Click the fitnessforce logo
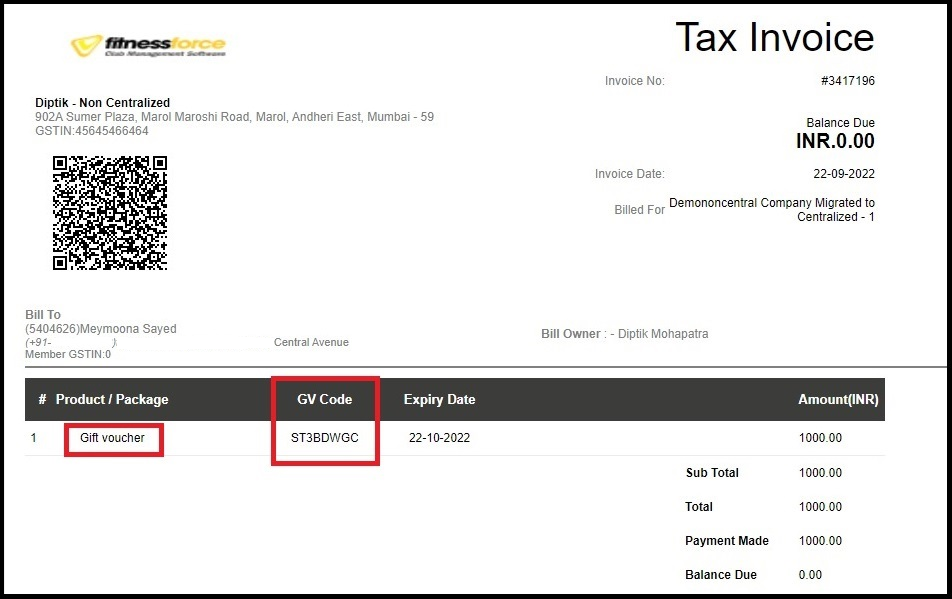This screenshot has width=952, height=599. click(x=148, y=45)
